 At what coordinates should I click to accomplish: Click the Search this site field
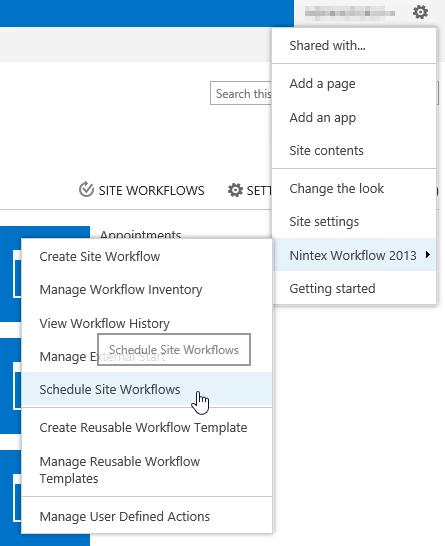(241, 93)
